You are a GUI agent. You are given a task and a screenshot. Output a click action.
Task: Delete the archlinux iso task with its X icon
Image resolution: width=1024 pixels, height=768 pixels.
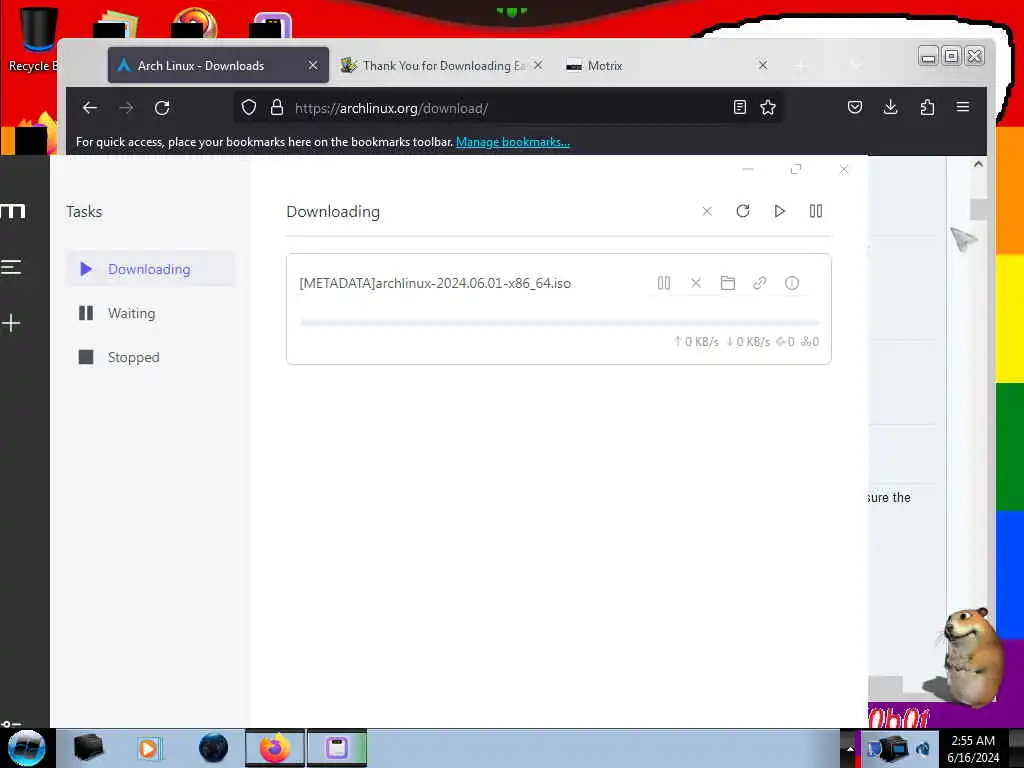(x=696, y=283)
